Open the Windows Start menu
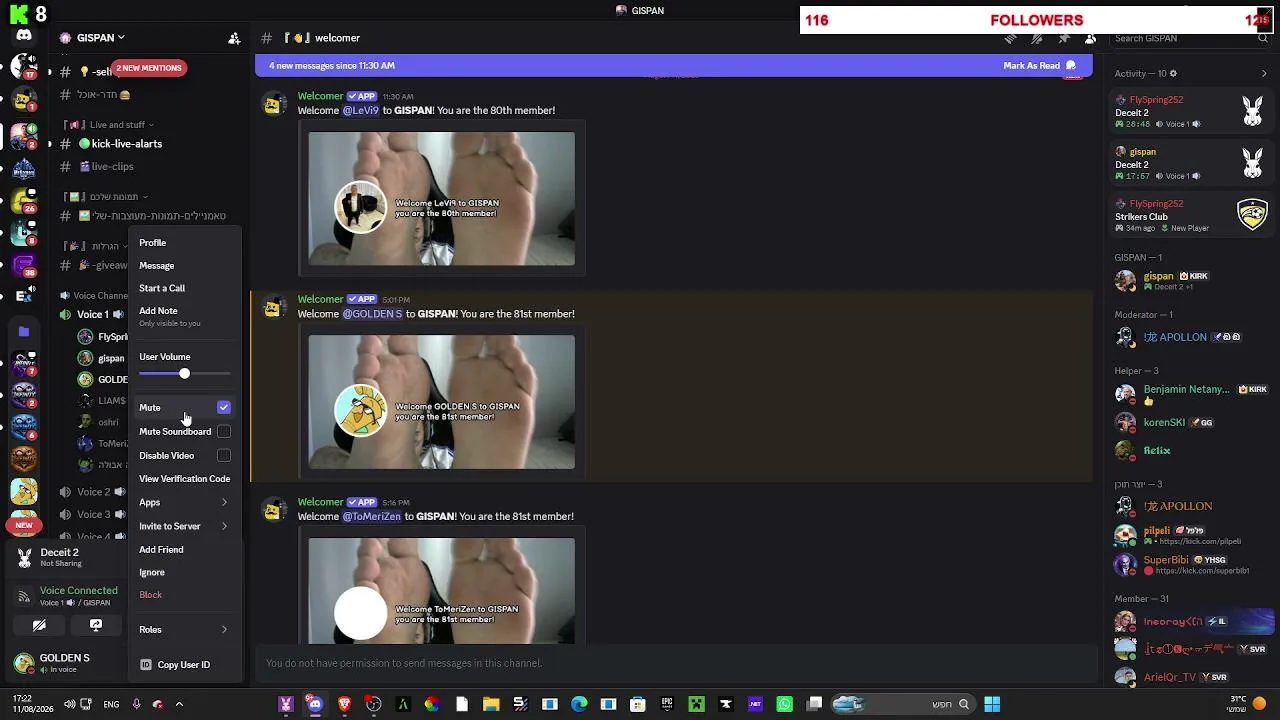This screenshot has height=720, width=1280. point(992,704)
